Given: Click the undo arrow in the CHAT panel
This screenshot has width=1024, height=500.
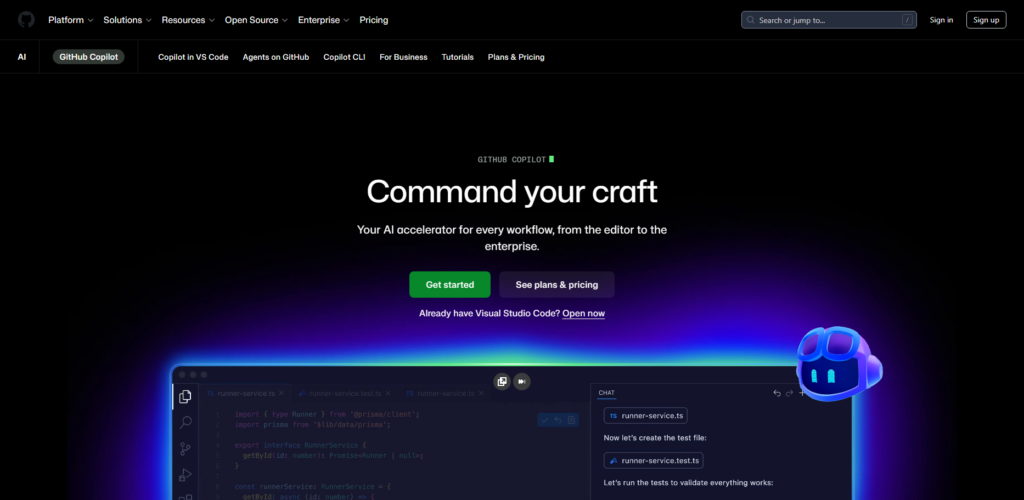Looking at the screenshot, I should click(776, 393).
